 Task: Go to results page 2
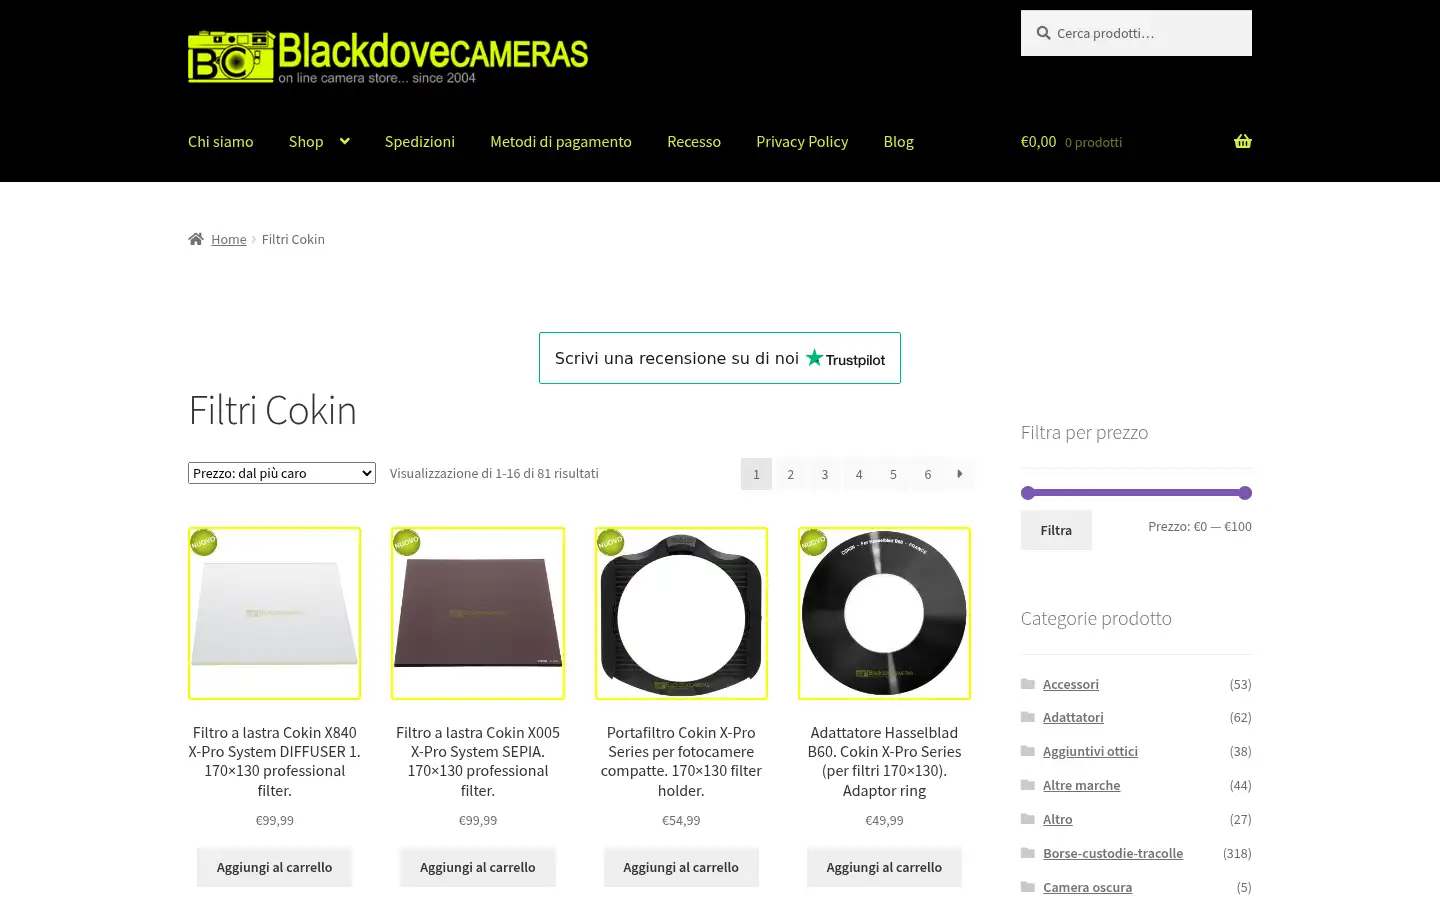coord(790,474)
